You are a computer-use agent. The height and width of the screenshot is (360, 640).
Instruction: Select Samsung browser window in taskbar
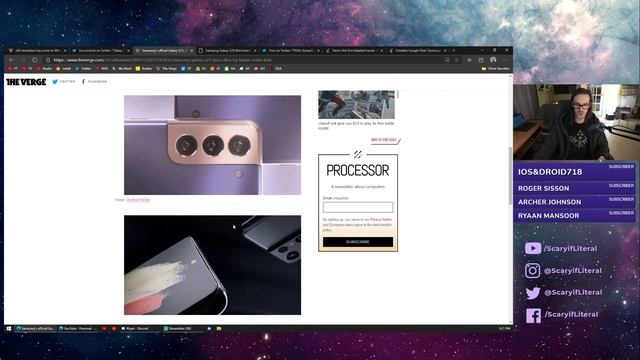(35, 328)
